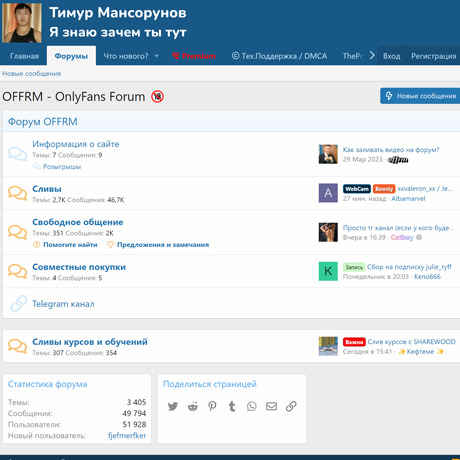Open Тех.Поддержка / DMCA tab
460x460 pixels.
[x=279, y=56]
